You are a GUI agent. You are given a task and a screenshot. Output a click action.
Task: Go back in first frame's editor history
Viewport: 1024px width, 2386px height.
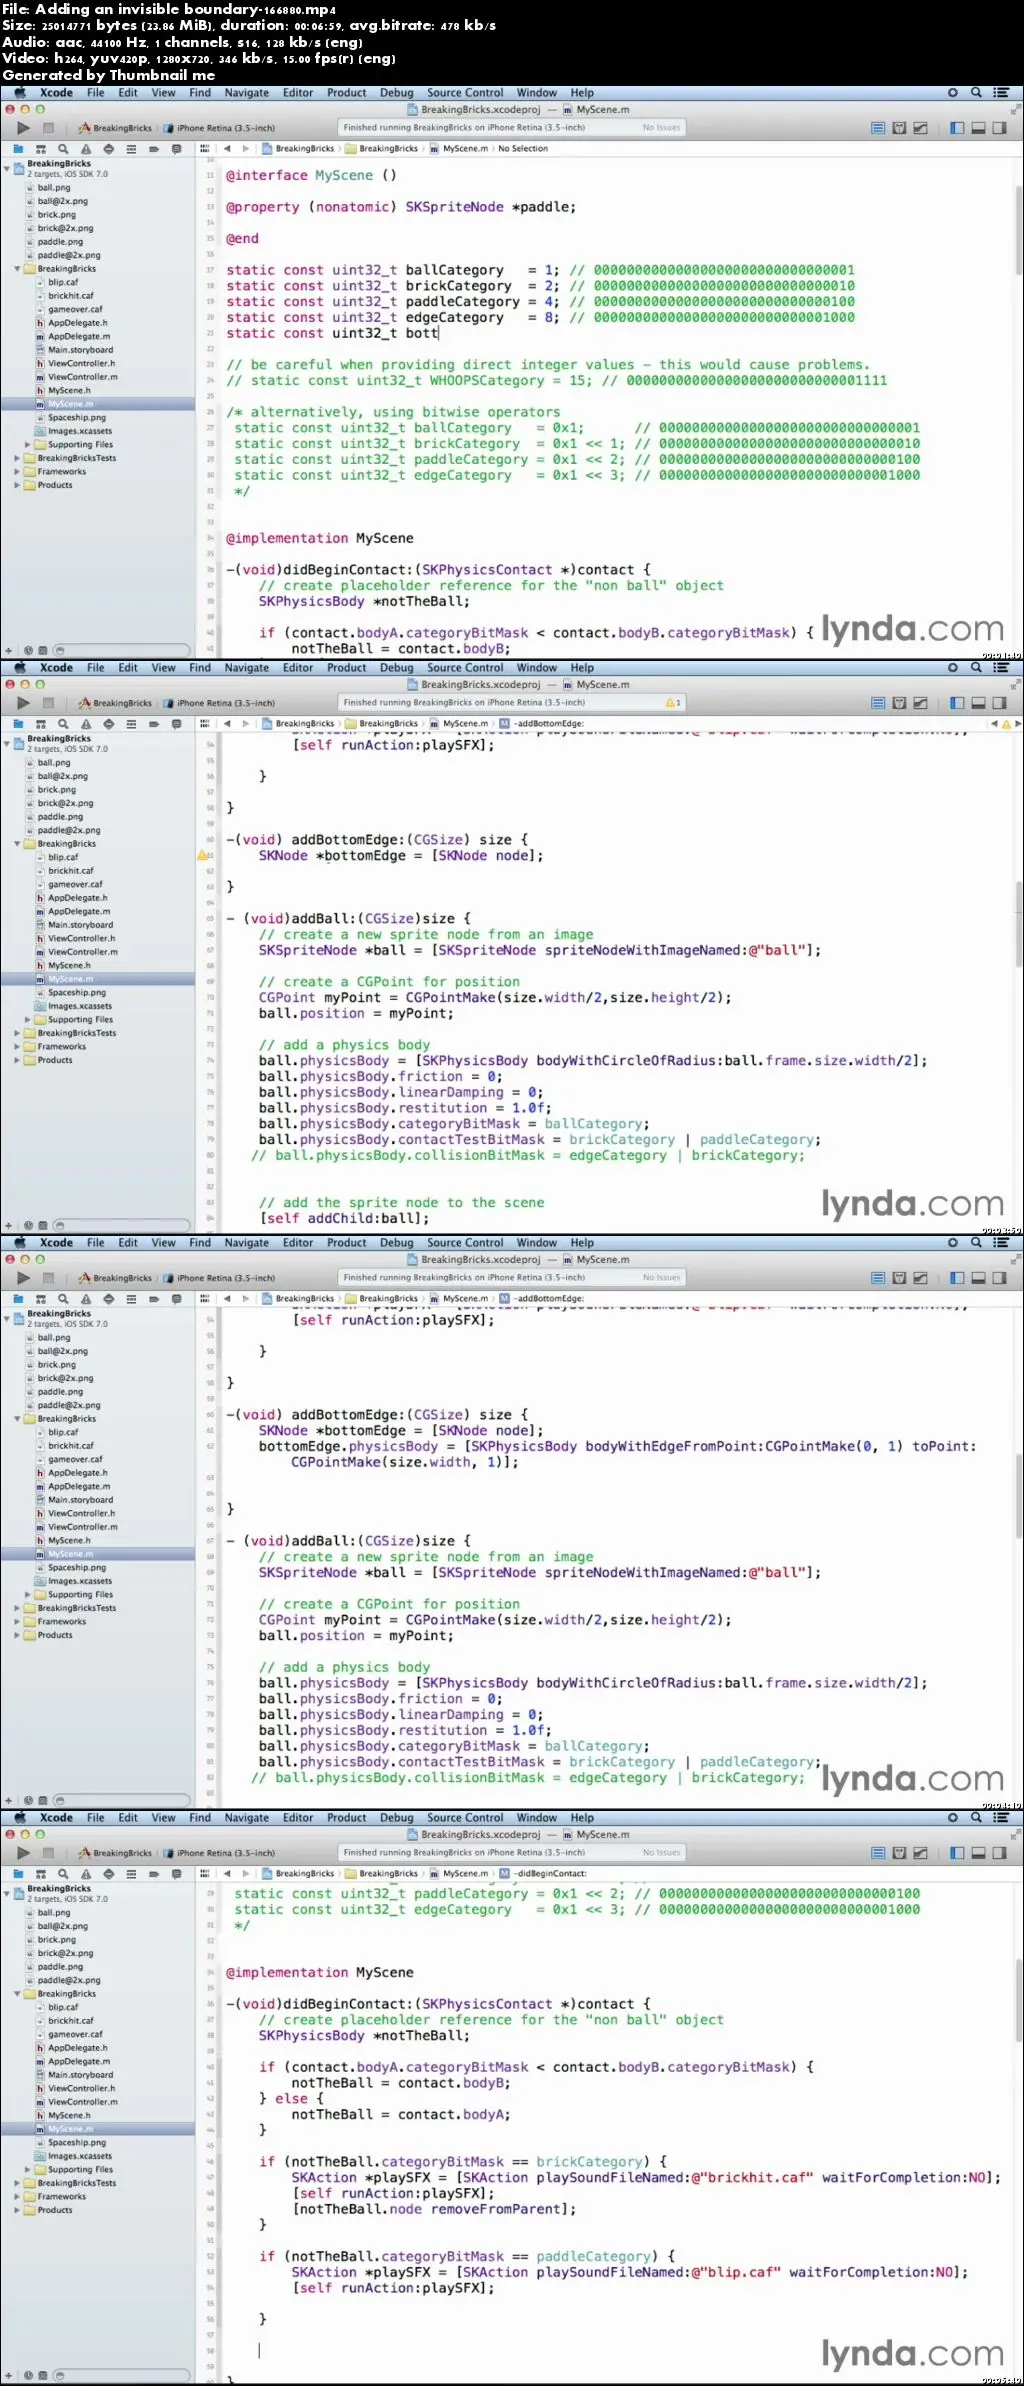(x=227, y=148)
